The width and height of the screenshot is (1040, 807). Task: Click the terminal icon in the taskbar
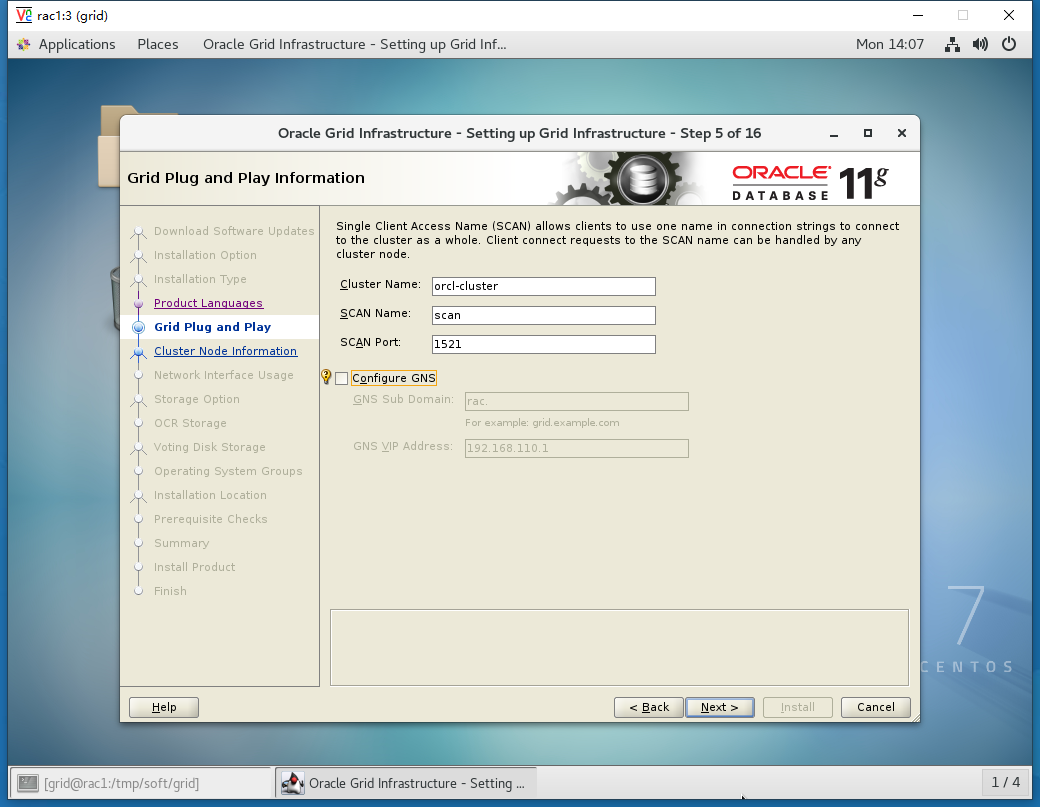tap(28, 783)
